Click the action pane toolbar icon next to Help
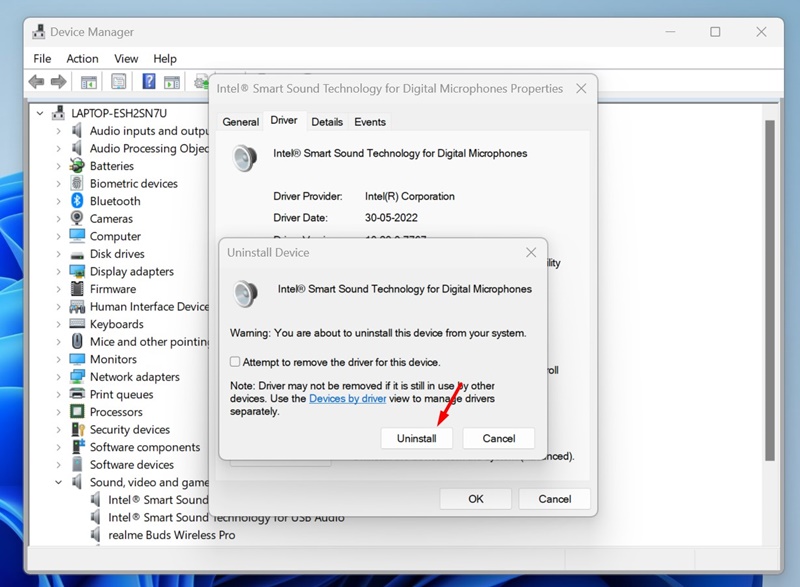 pyautogui.click(x=172, y=82)
